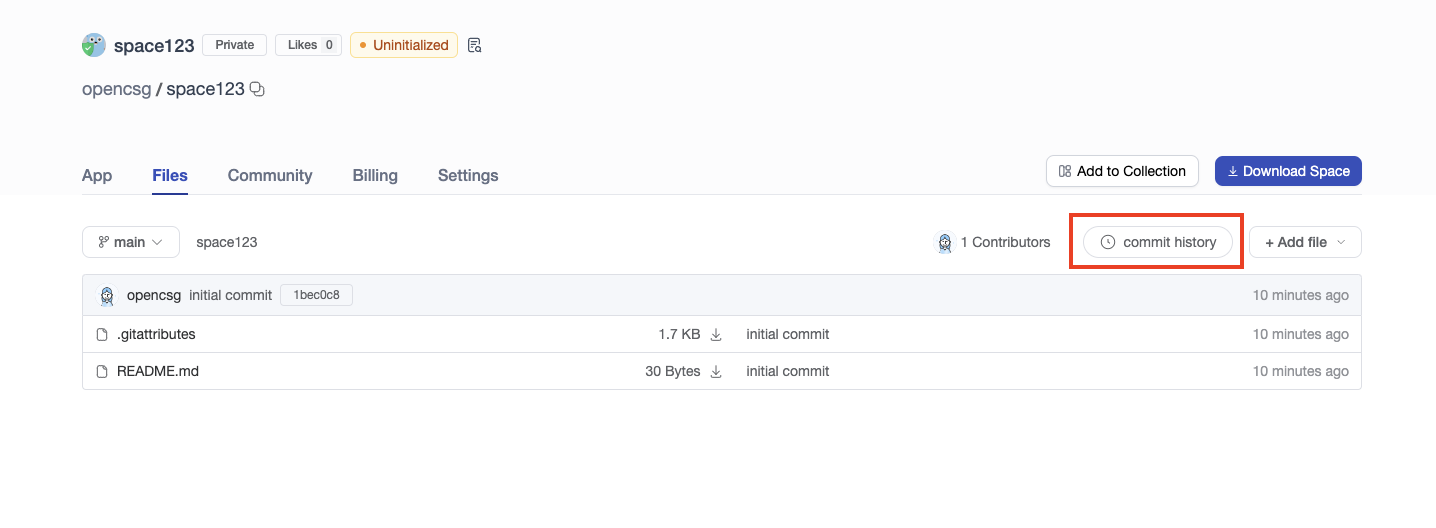The width and height of the screenshot is (1436, 528).
Task: Open the log viewer icon beside Uninitialized
Action: click(x=475, y=45)
